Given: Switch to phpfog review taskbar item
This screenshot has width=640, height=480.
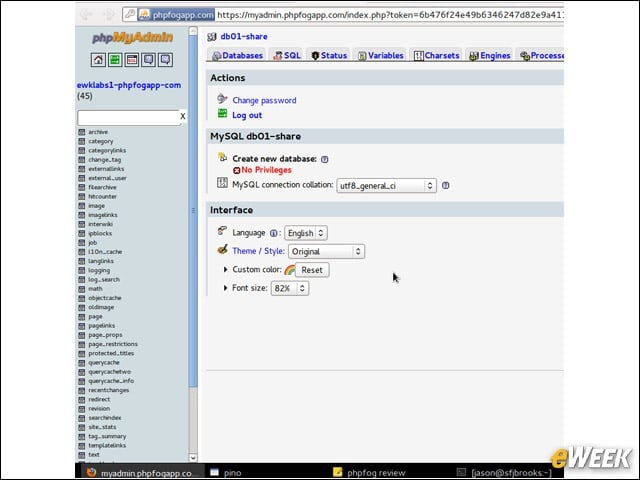Looking at the screenshot, I should coord(369,473).
